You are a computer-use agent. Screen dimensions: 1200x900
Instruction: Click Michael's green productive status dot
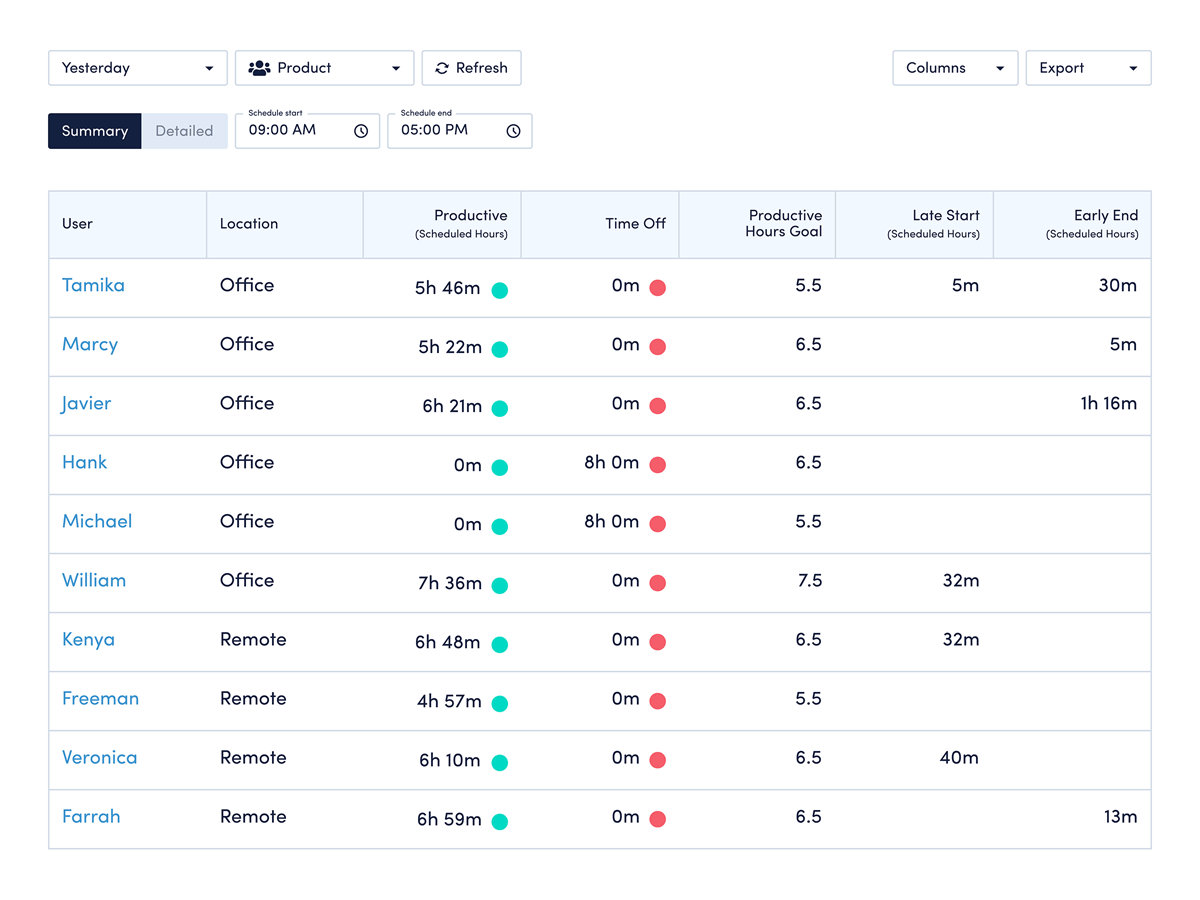click(x=500, y=526)
